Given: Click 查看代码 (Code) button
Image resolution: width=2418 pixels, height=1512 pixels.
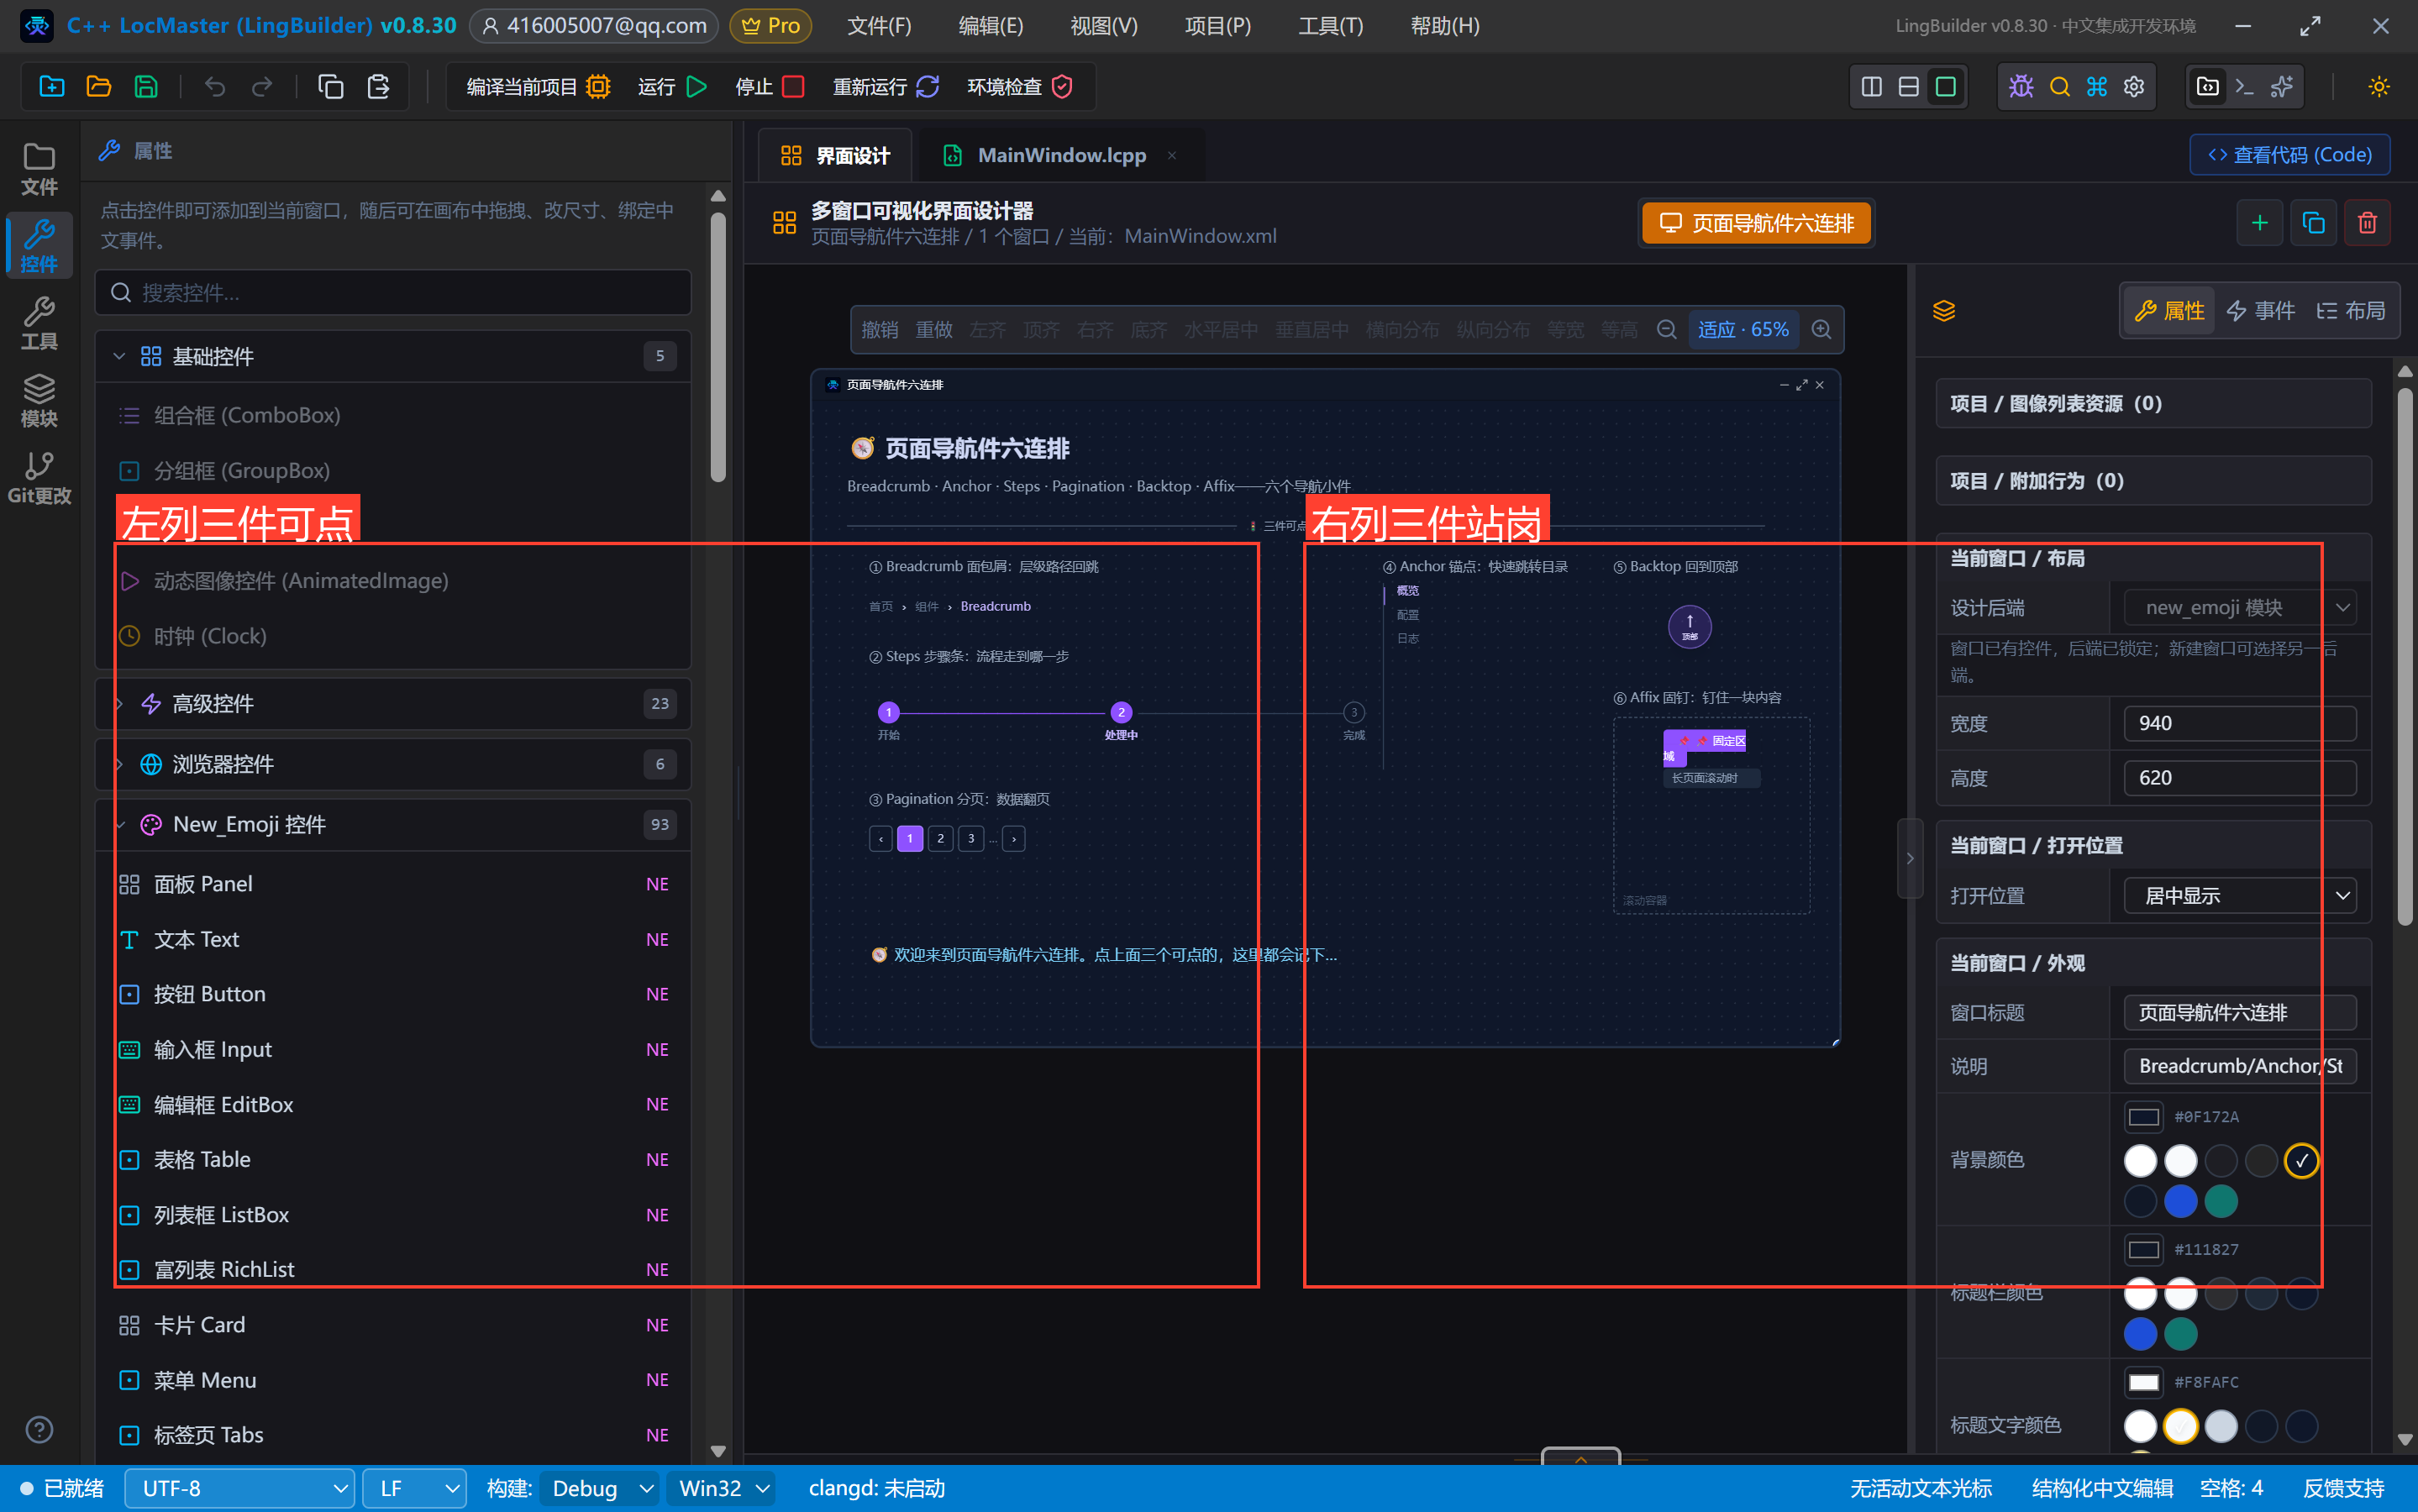Looking at the screenshot, I should [x=2290, y=155].
